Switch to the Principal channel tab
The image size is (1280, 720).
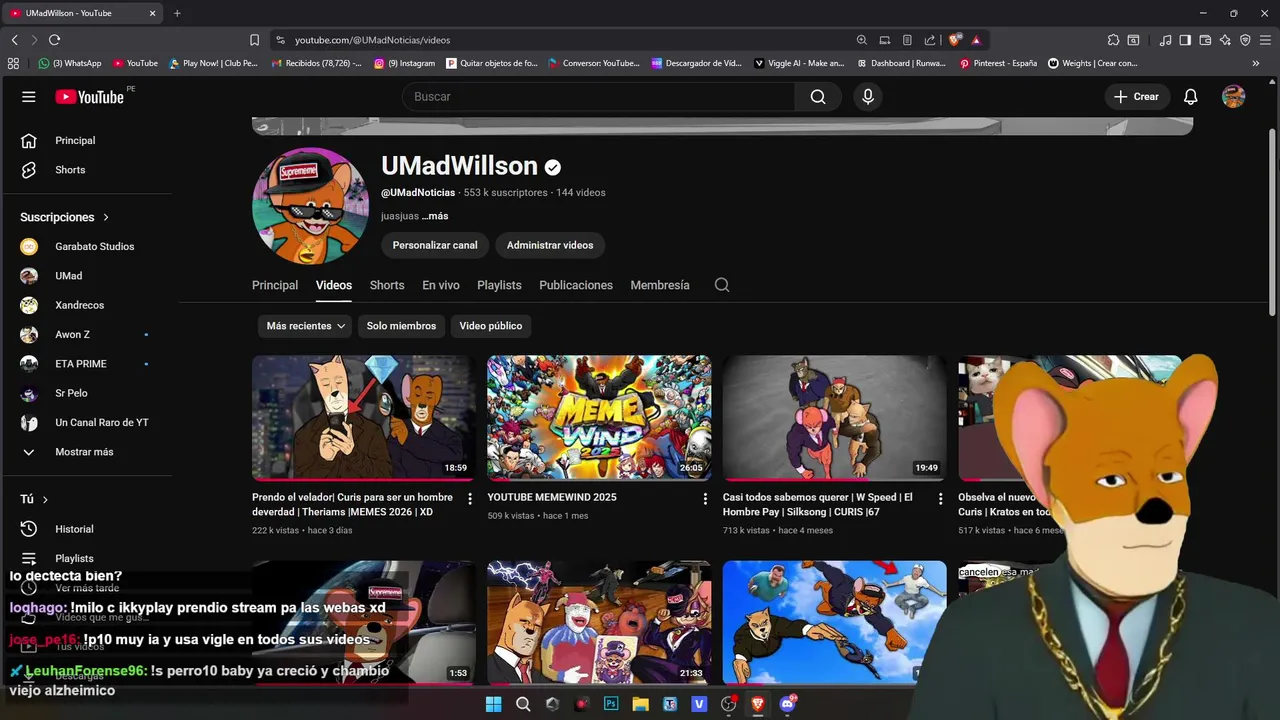(x=275, y=285)
